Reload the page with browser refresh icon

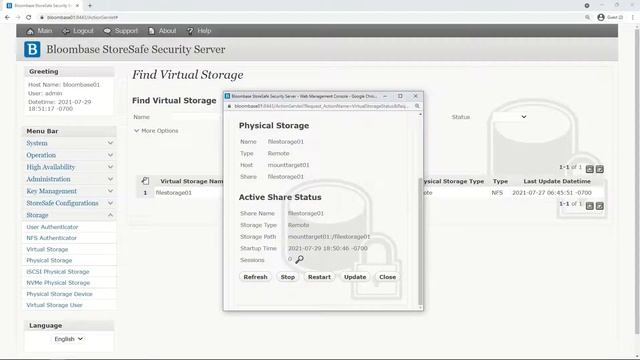(x=29, y=18)
